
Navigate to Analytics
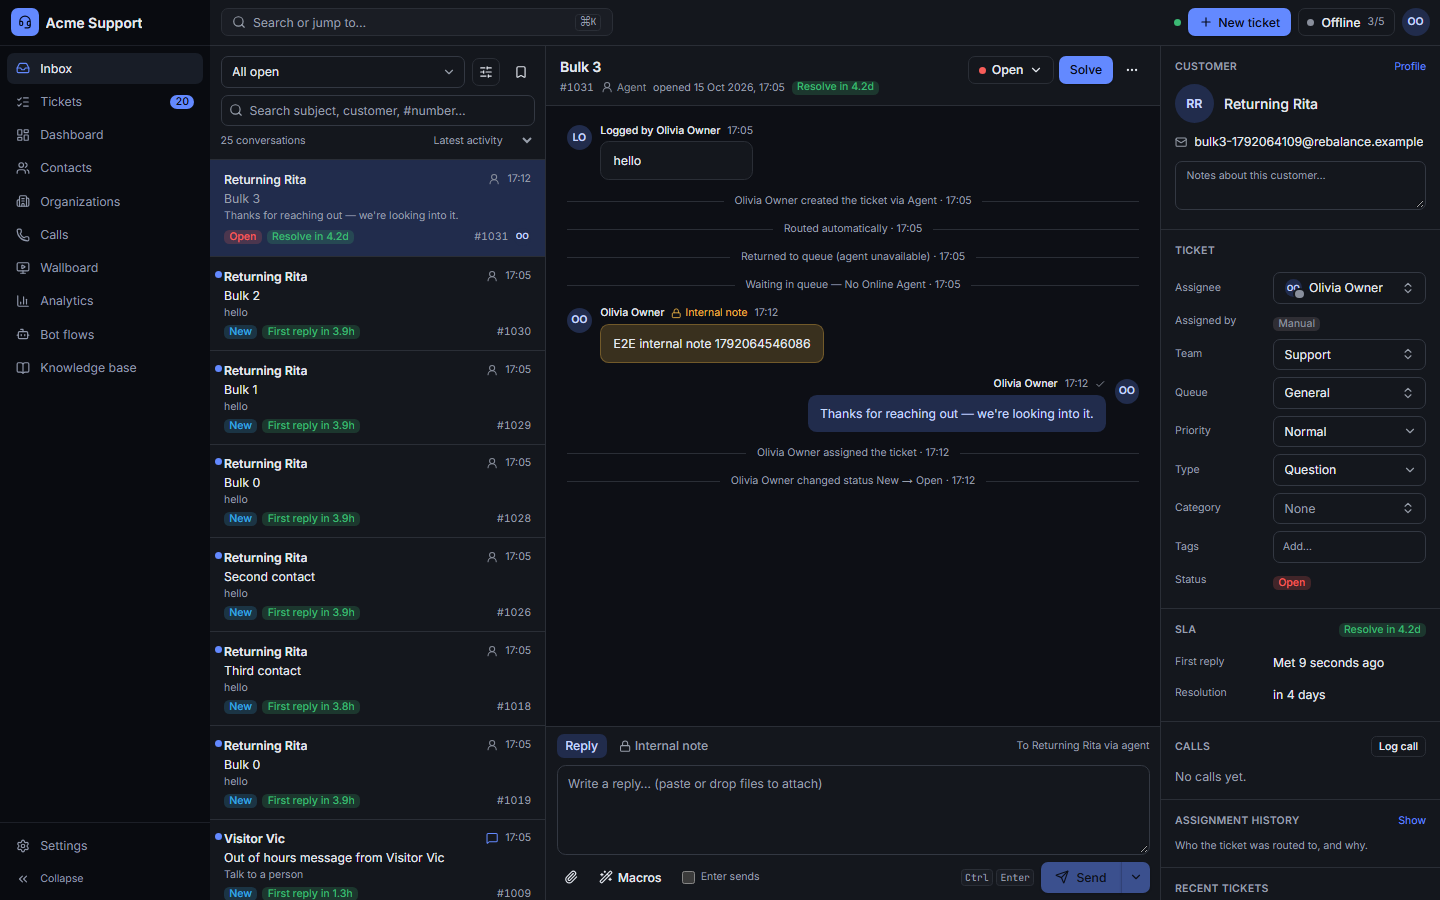(x=105, y=301)
